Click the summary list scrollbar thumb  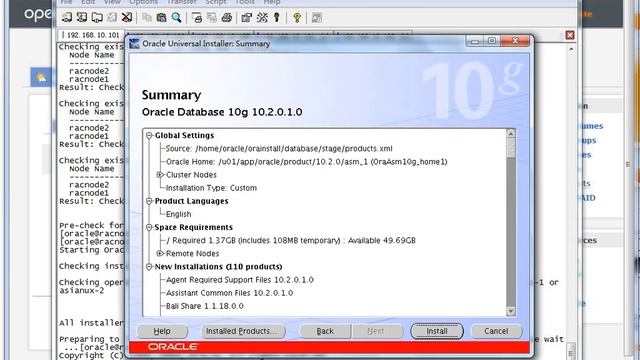[511, 147]
